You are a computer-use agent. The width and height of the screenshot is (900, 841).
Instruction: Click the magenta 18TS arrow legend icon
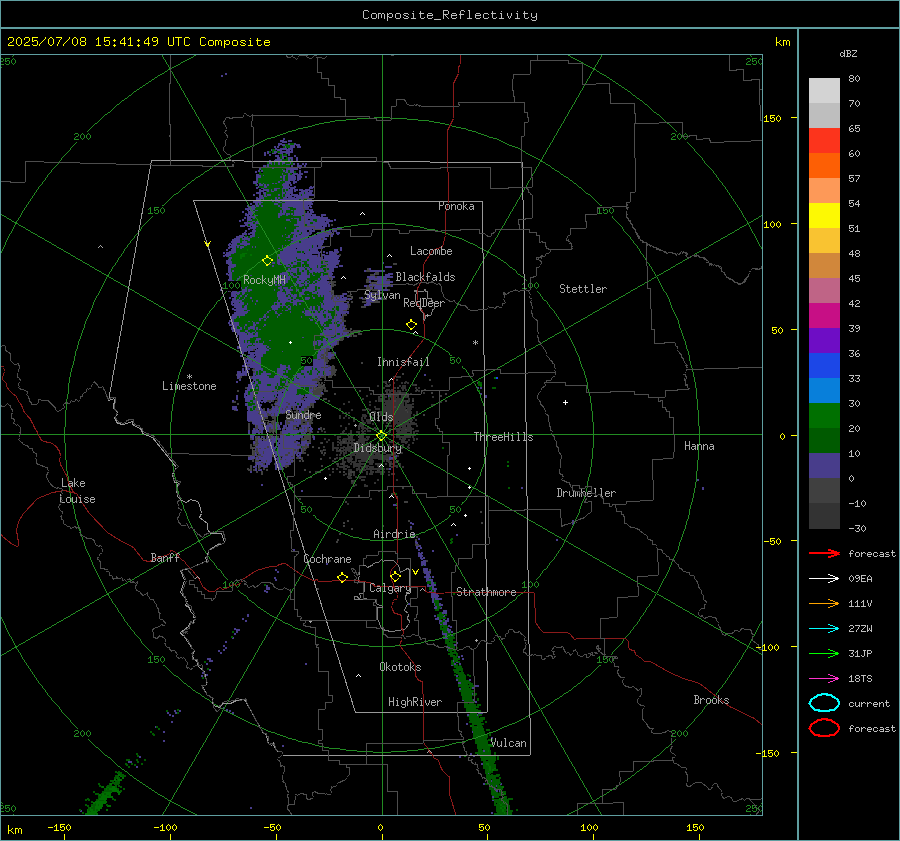pos(824,678)
